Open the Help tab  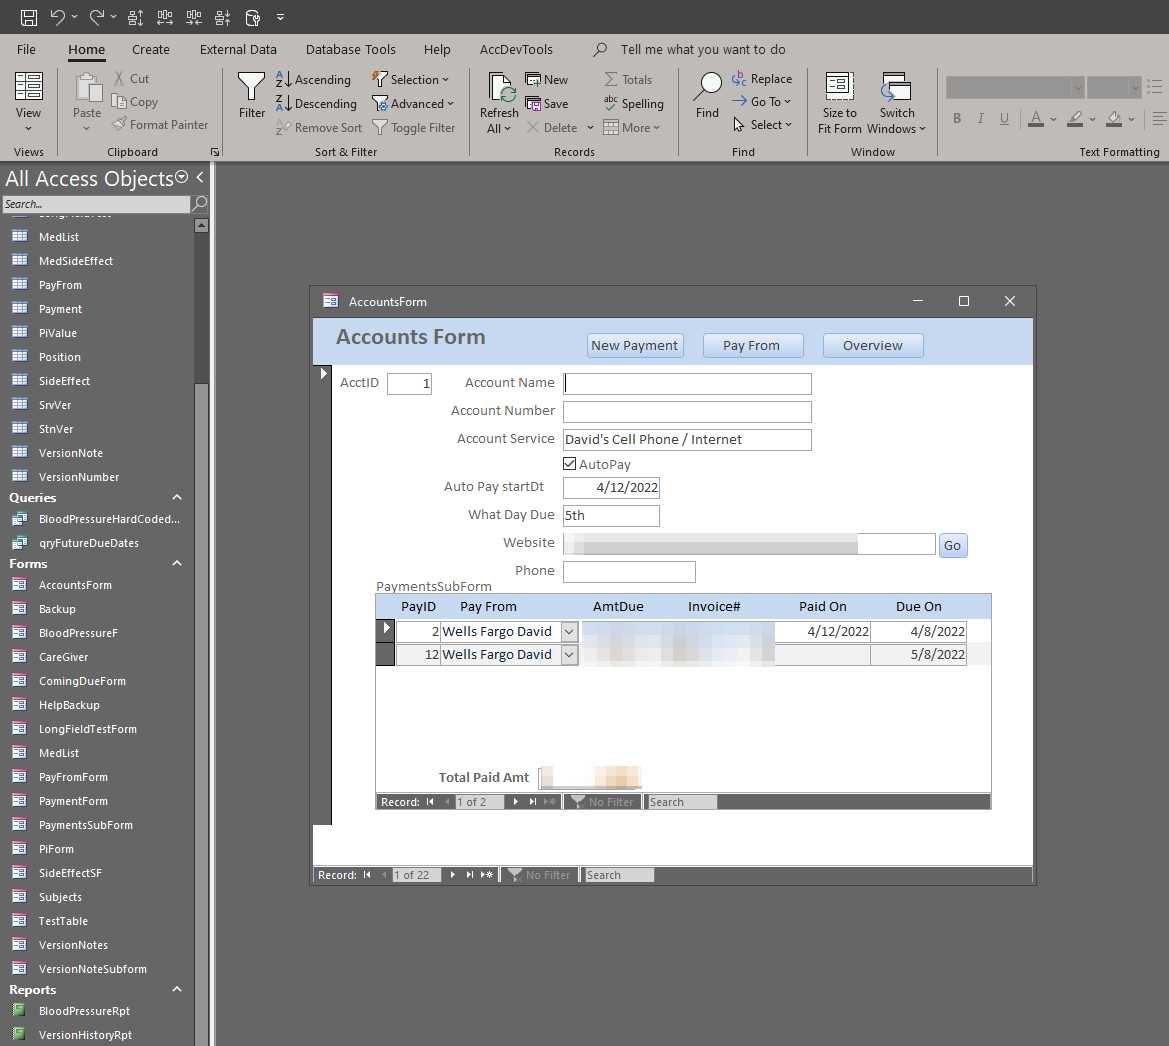(x=437, y=49)
